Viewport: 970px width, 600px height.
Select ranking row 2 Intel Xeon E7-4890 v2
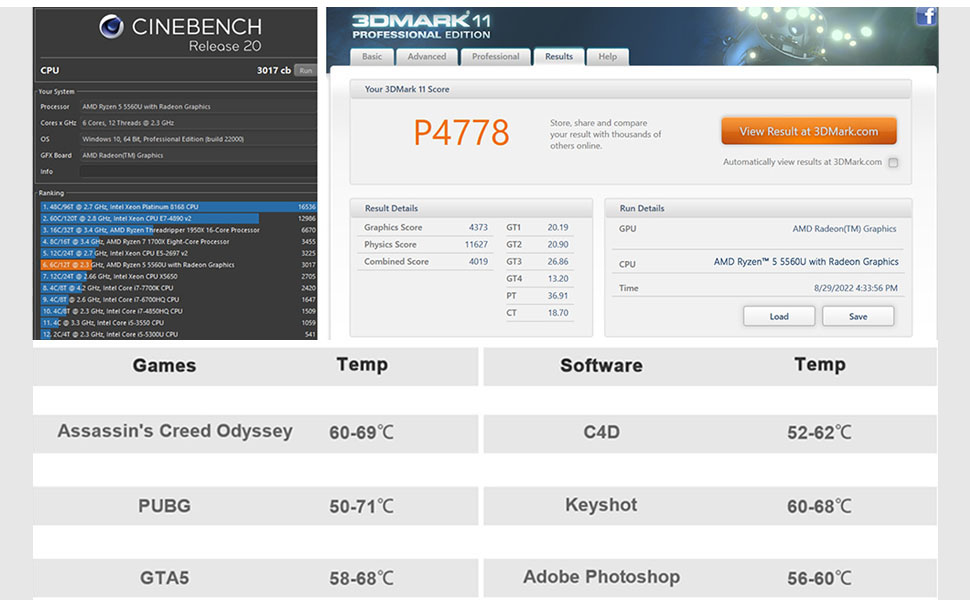[x=178, y=218]
